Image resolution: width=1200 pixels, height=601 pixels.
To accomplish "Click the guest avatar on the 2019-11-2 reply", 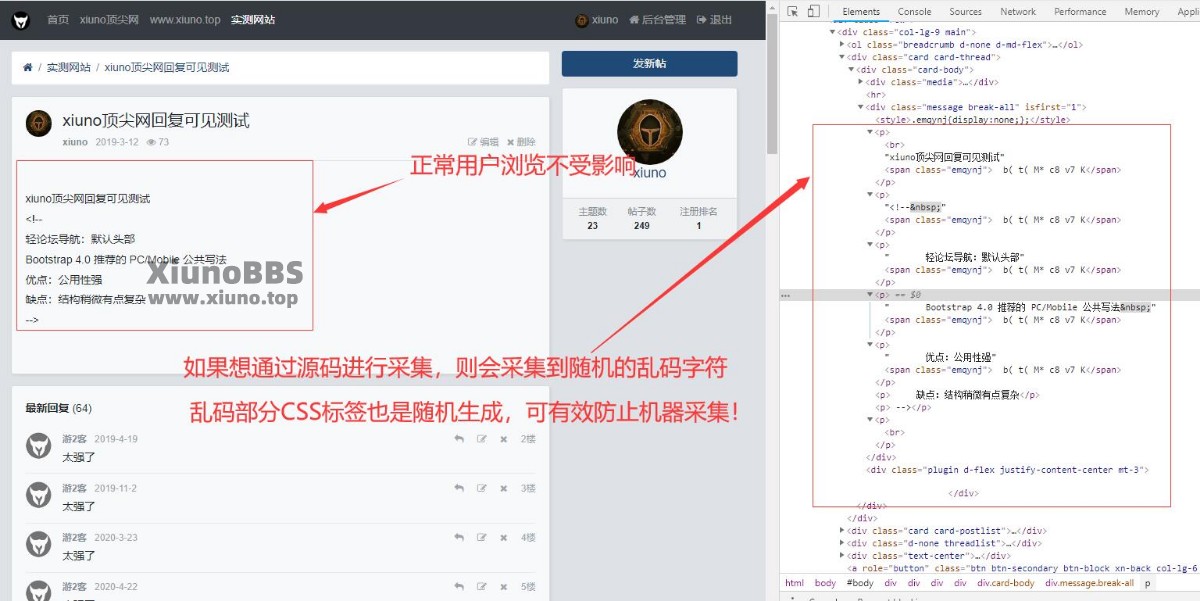I will tap(39, 495).
